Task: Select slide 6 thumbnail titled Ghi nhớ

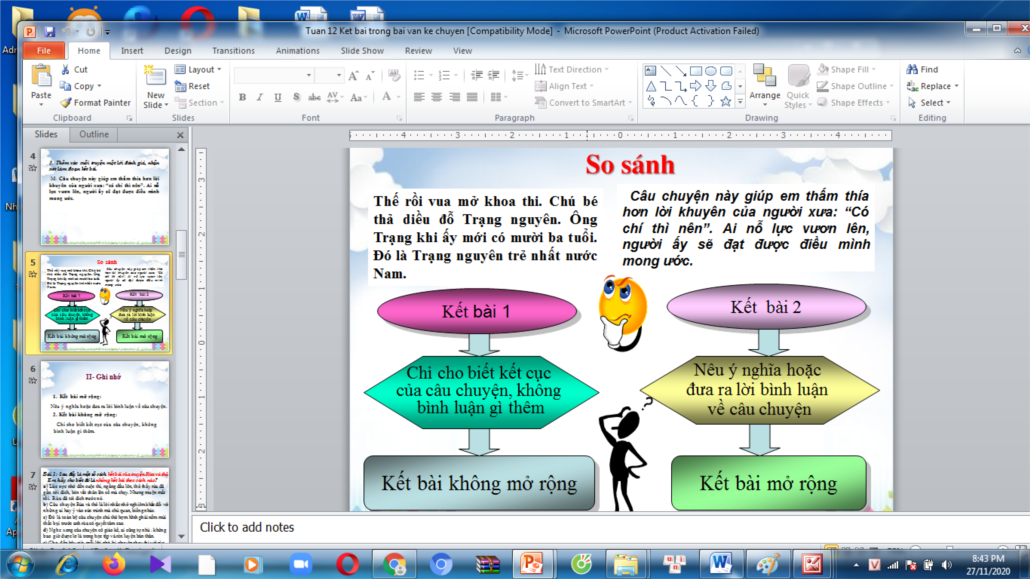Action: 104,408
